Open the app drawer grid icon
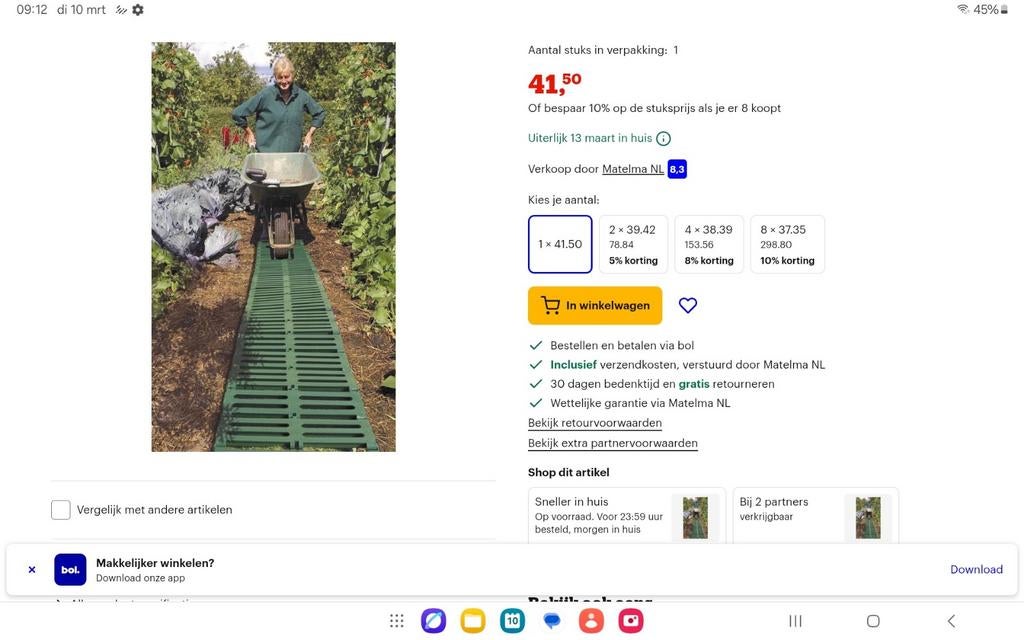This screenshot has width=1024, height=640. pyautogui.click(x=397, y=620)
